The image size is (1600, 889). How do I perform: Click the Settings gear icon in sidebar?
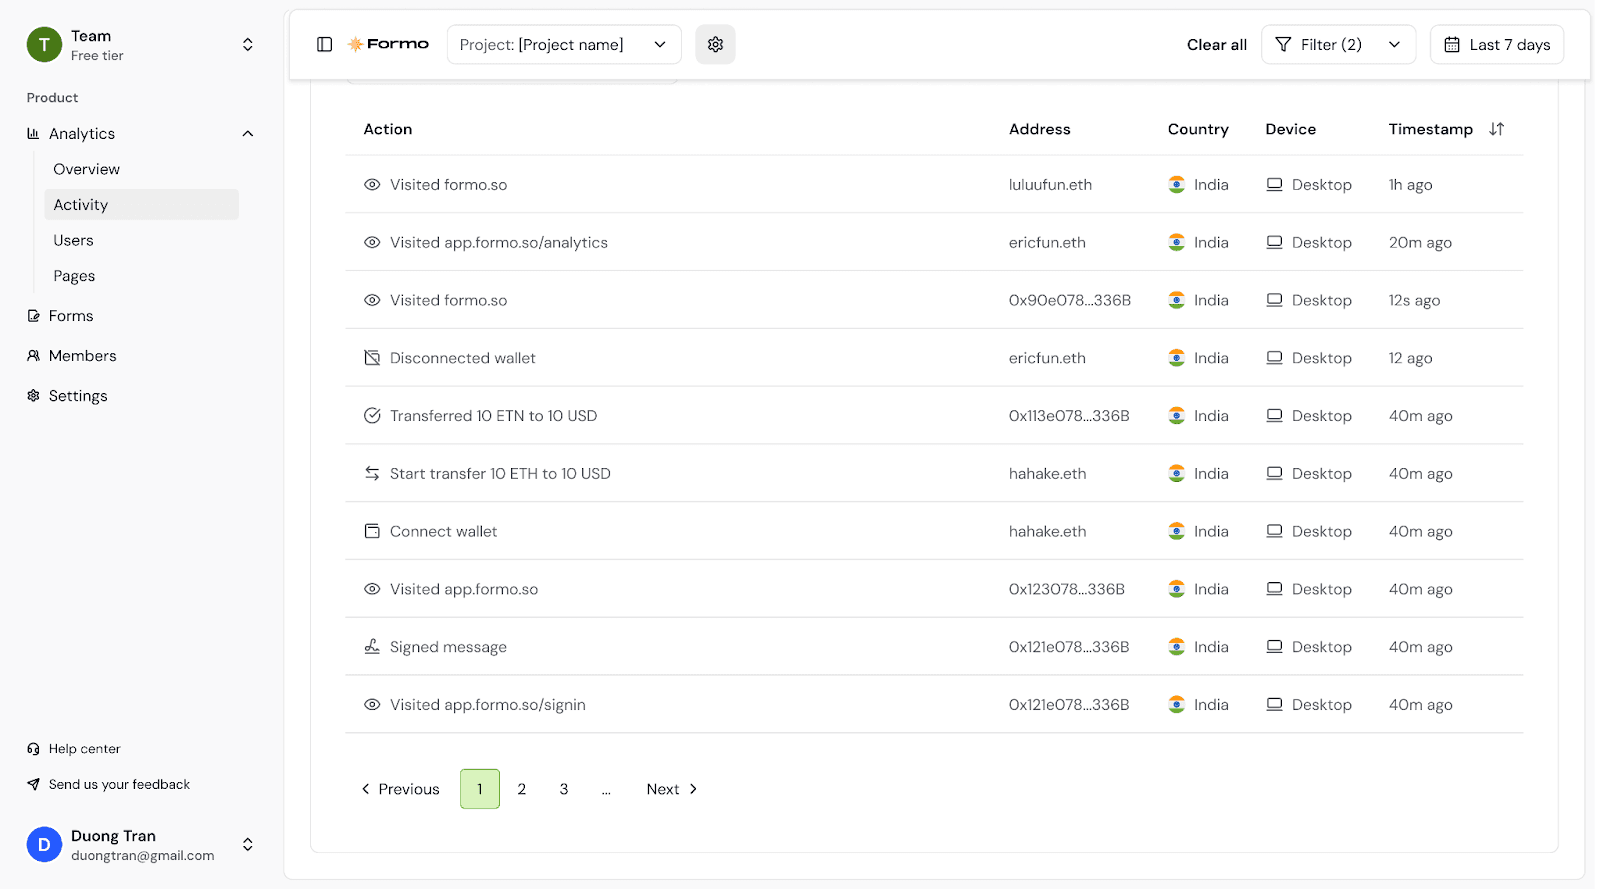click(33, 395)
